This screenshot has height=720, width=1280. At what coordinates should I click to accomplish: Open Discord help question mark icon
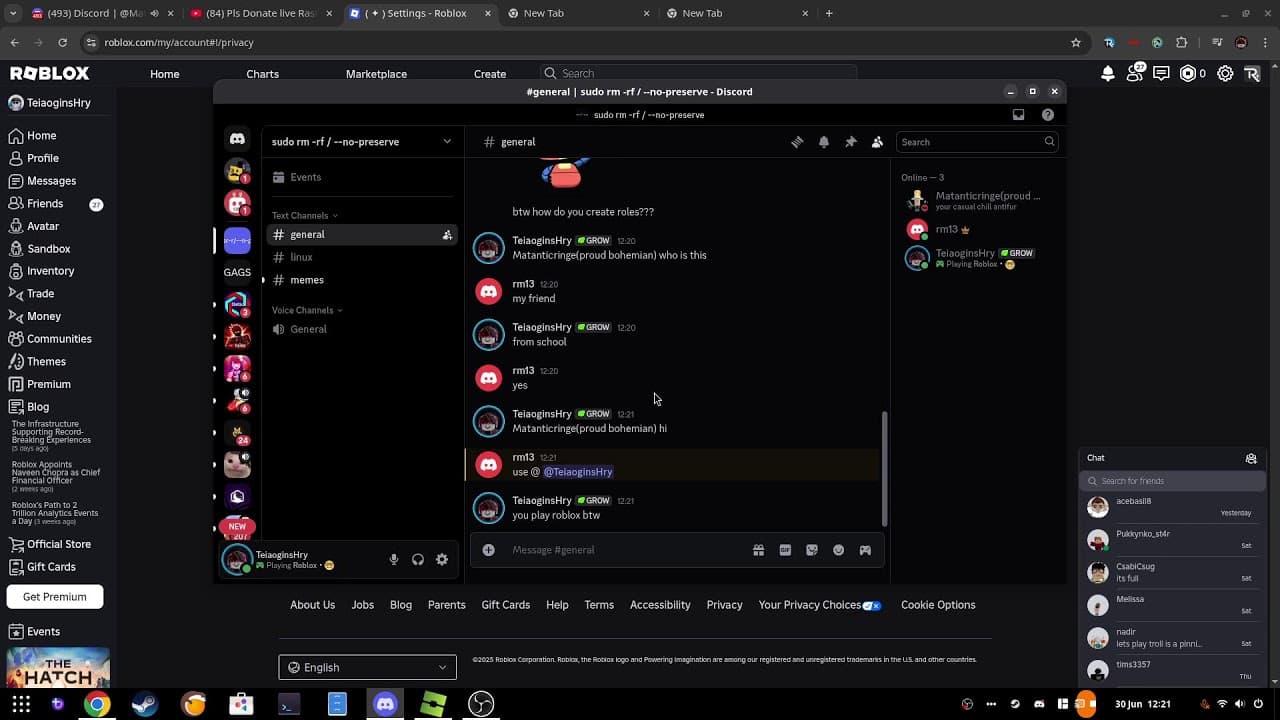pos(1048,115)
